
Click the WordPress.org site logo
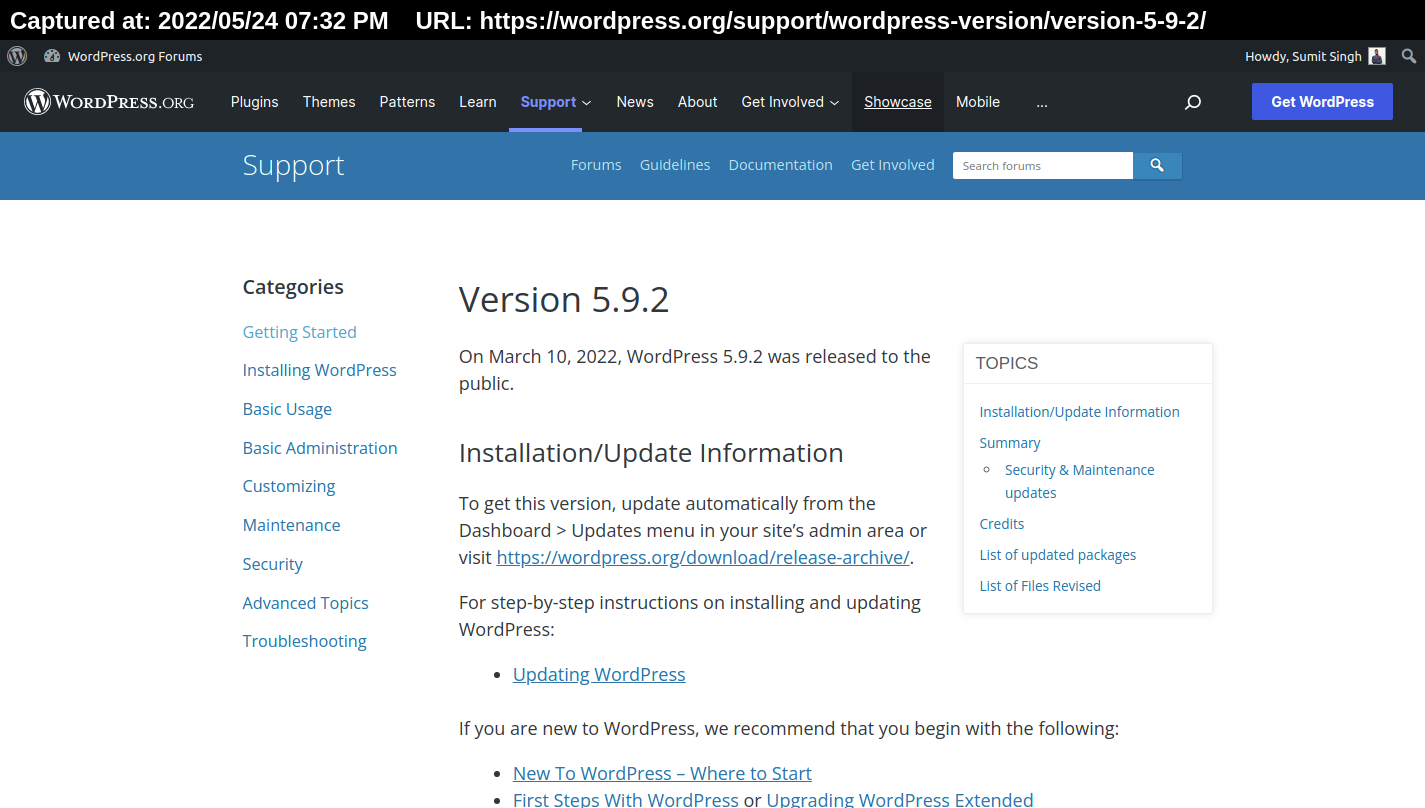coord(109,102)
